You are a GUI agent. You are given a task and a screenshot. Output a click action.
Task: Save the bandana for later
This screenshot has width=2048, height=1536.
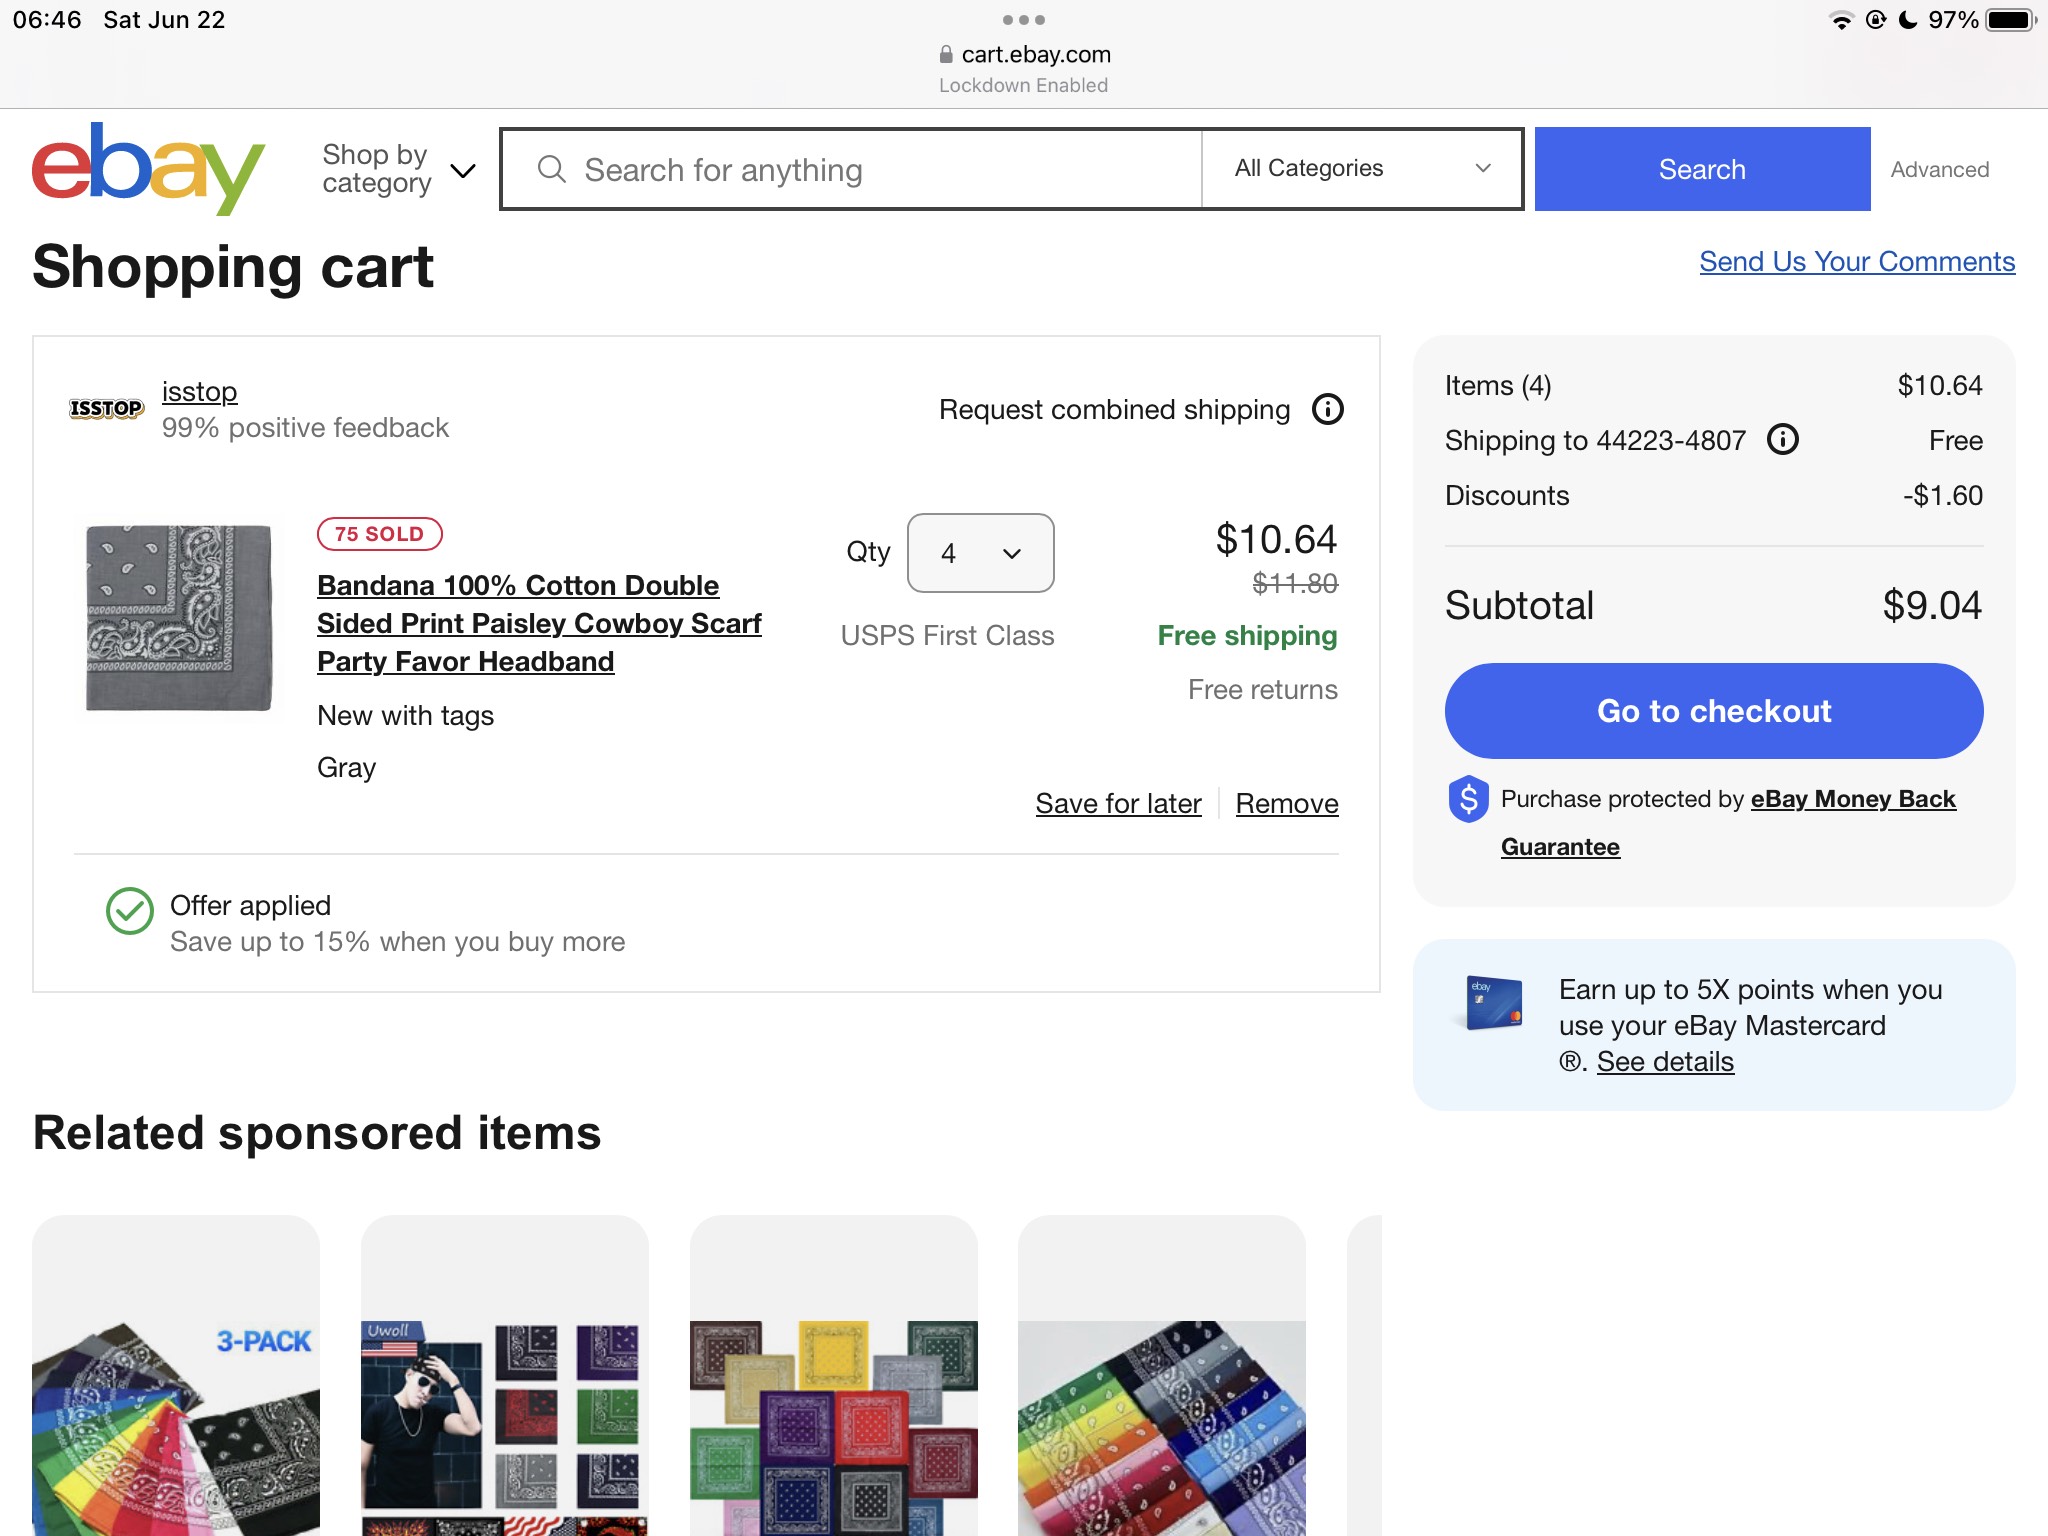click(1118, 804)
